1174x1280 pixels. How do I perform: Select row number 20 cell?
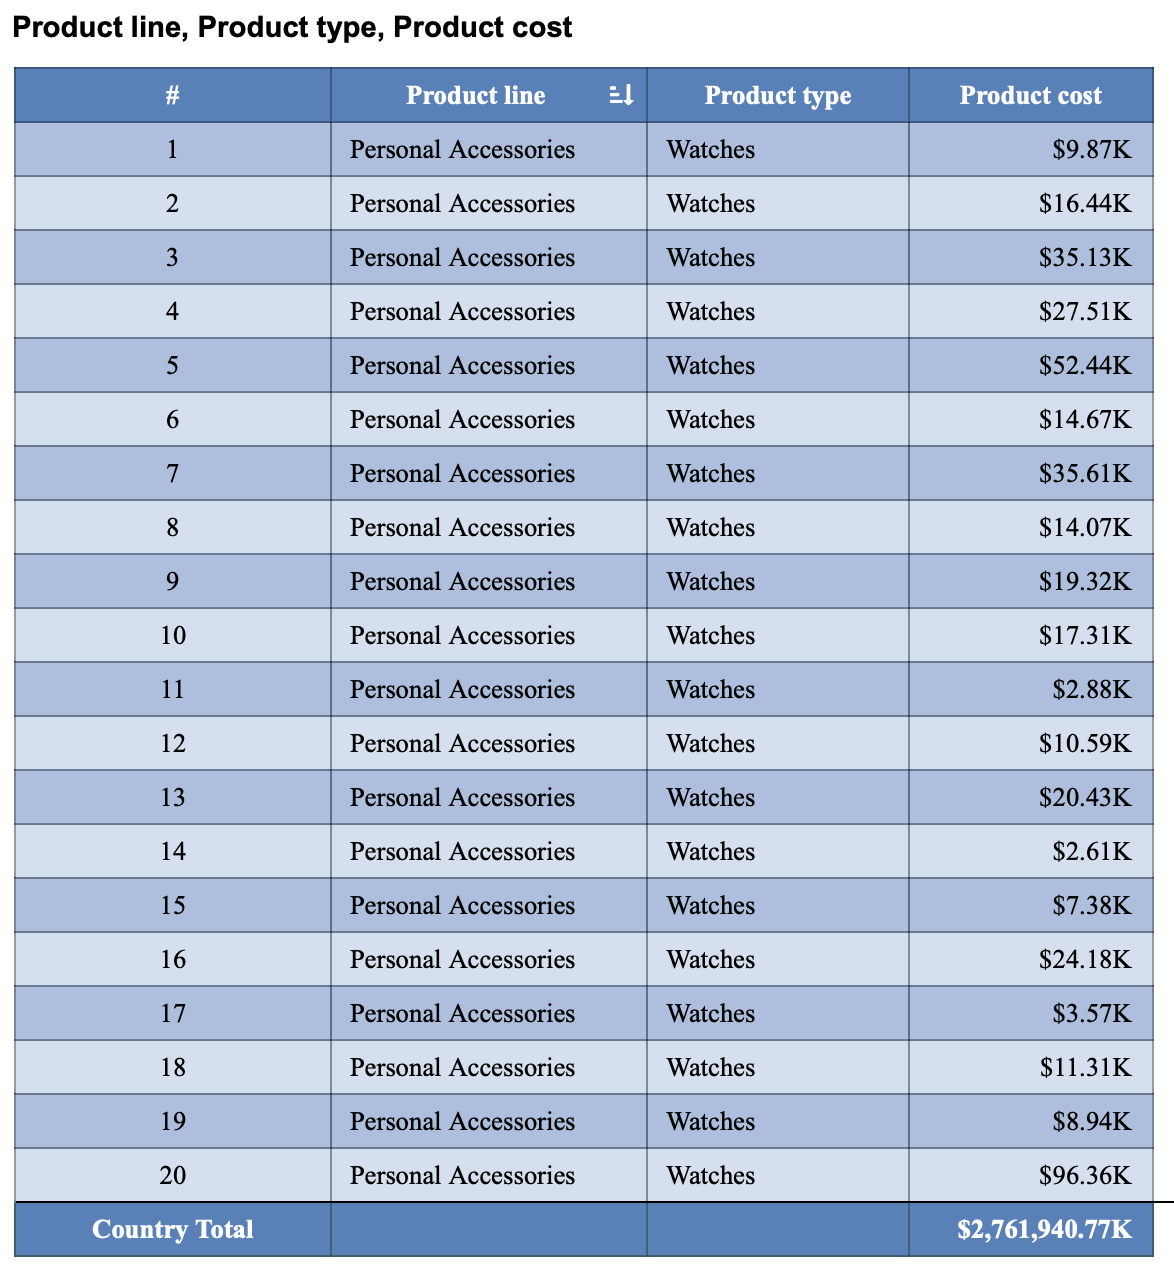pos(173,1176)
